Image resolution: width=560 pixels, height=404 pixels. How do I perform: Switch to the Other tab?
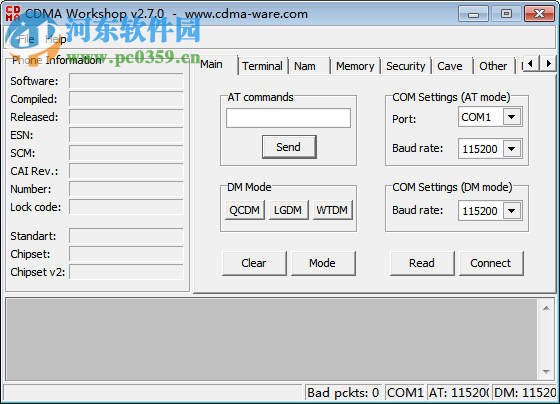pyautogui.click(x=493, y=66)
